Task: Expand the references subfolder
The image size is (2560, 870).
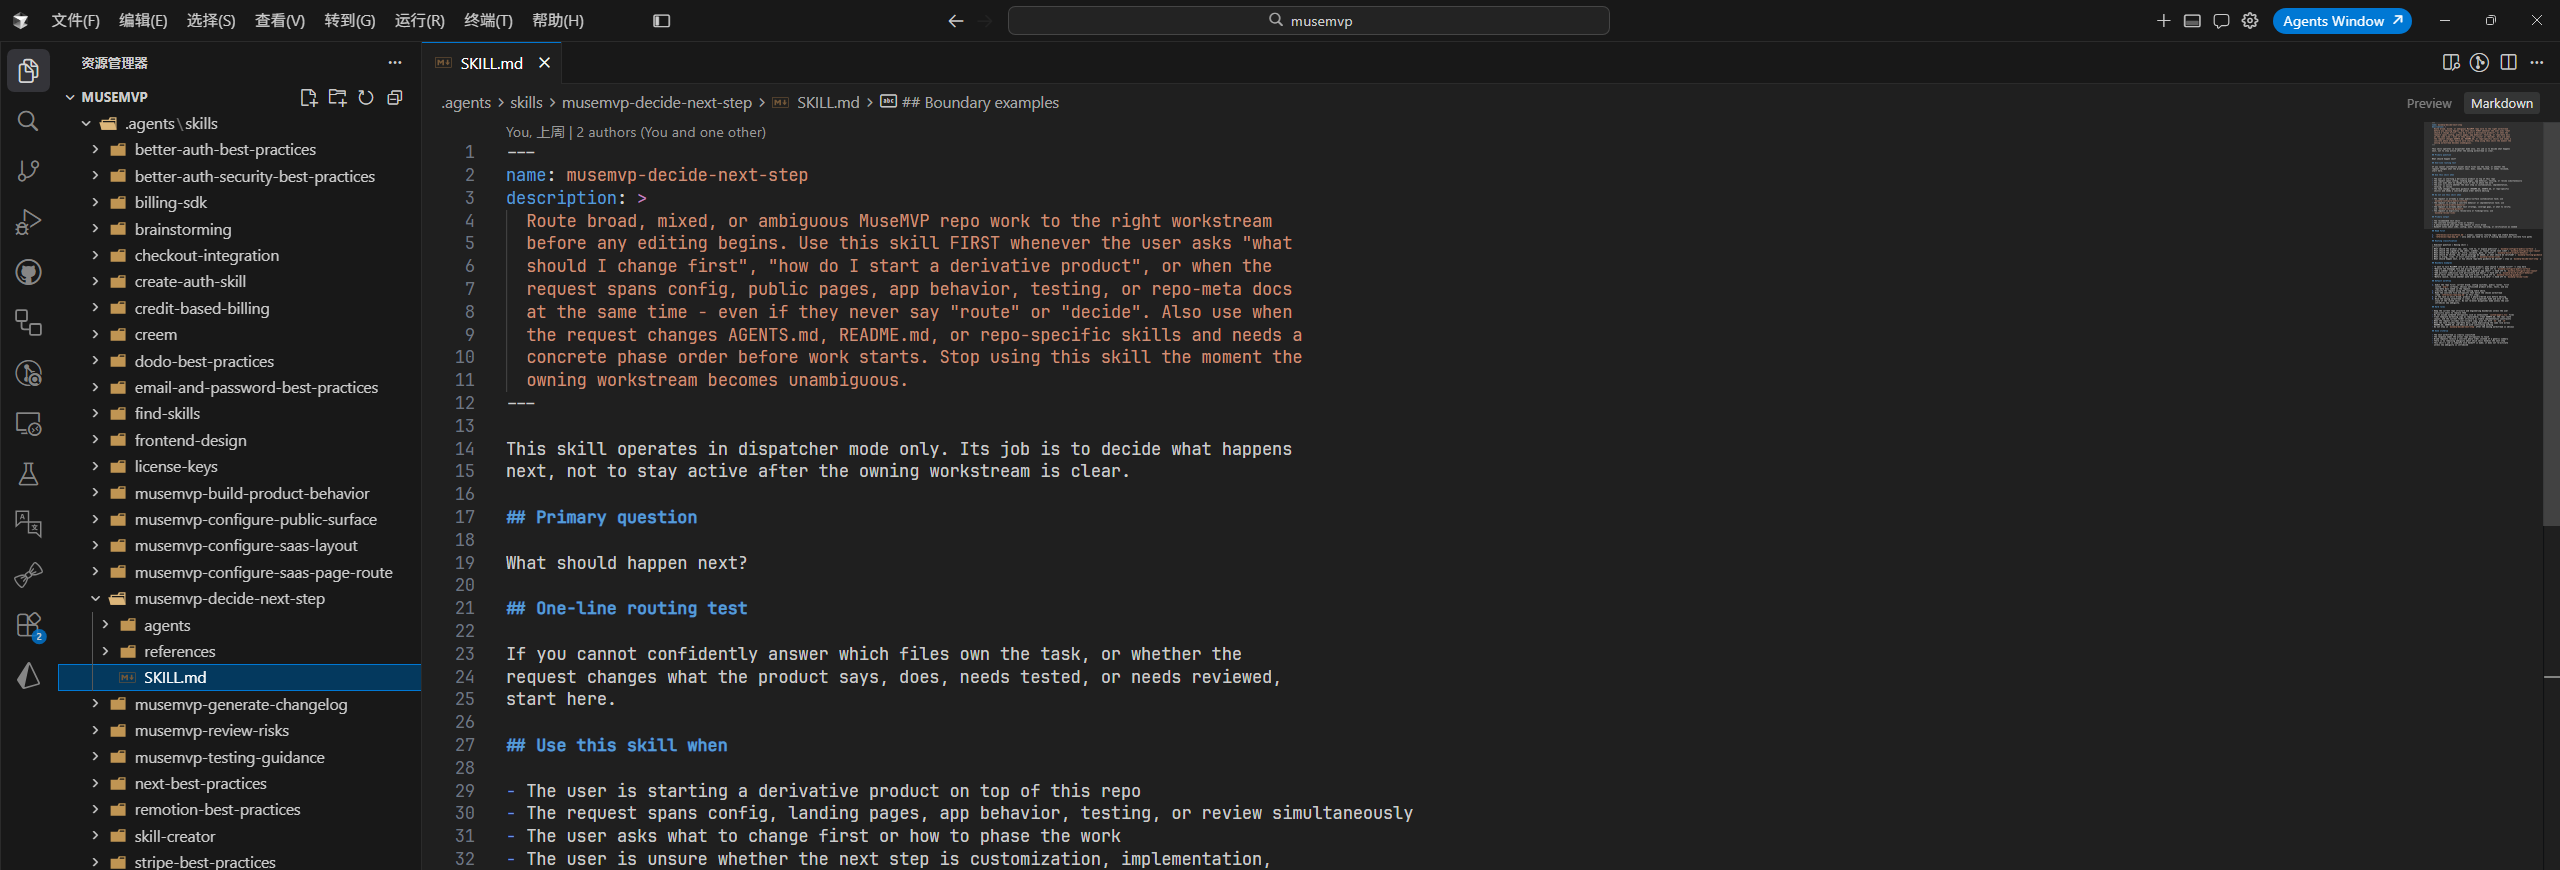Action: pos(105,651)
